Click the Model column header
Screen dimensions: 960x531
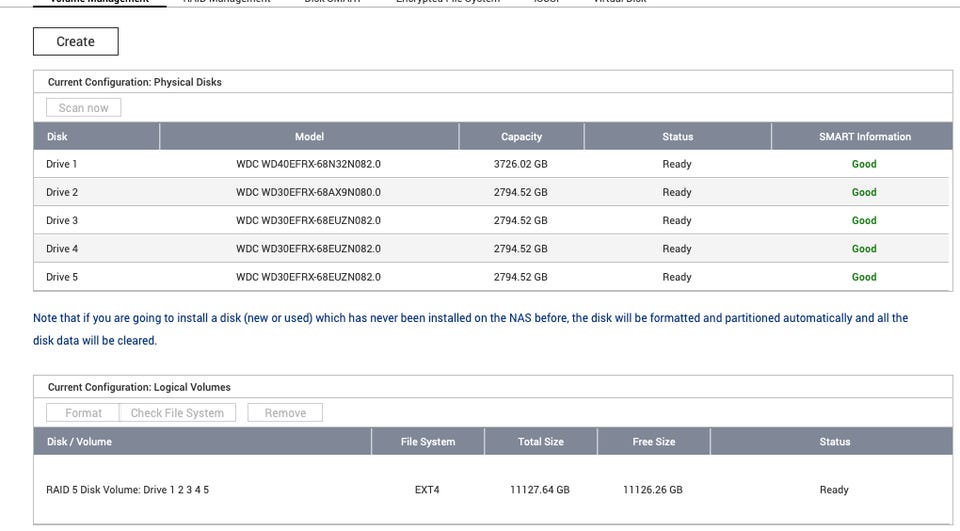[x=309, y=137]
